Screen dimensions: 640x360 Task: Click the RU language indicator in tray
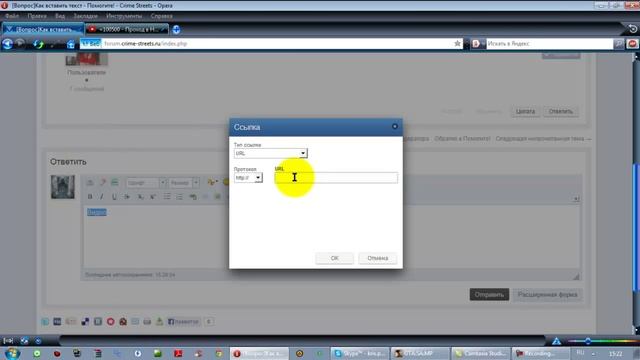(x=581, y=353)
